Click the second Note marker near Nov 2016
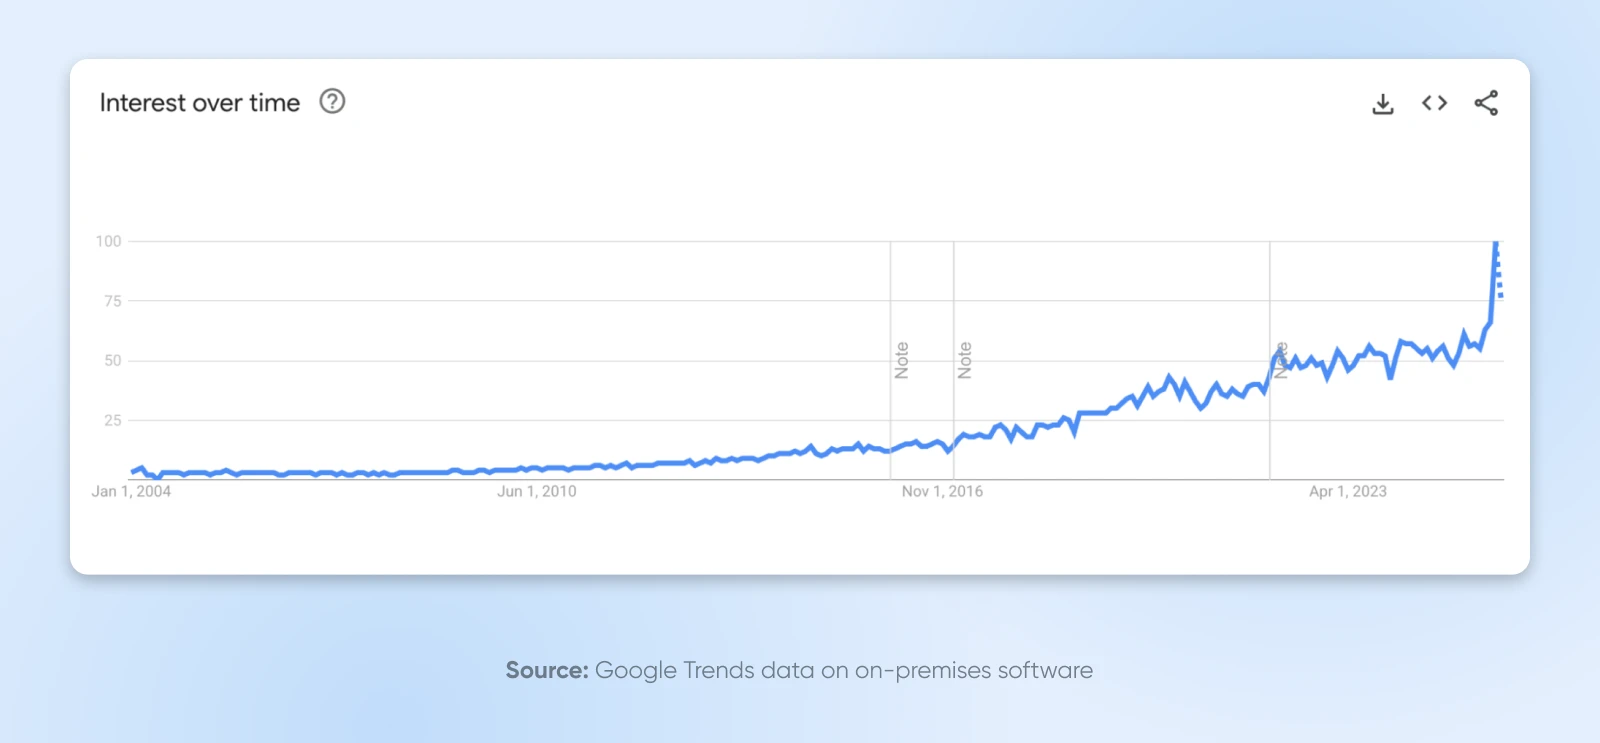The height and width of the screenshot is (743, 1600). click(964, 360)
